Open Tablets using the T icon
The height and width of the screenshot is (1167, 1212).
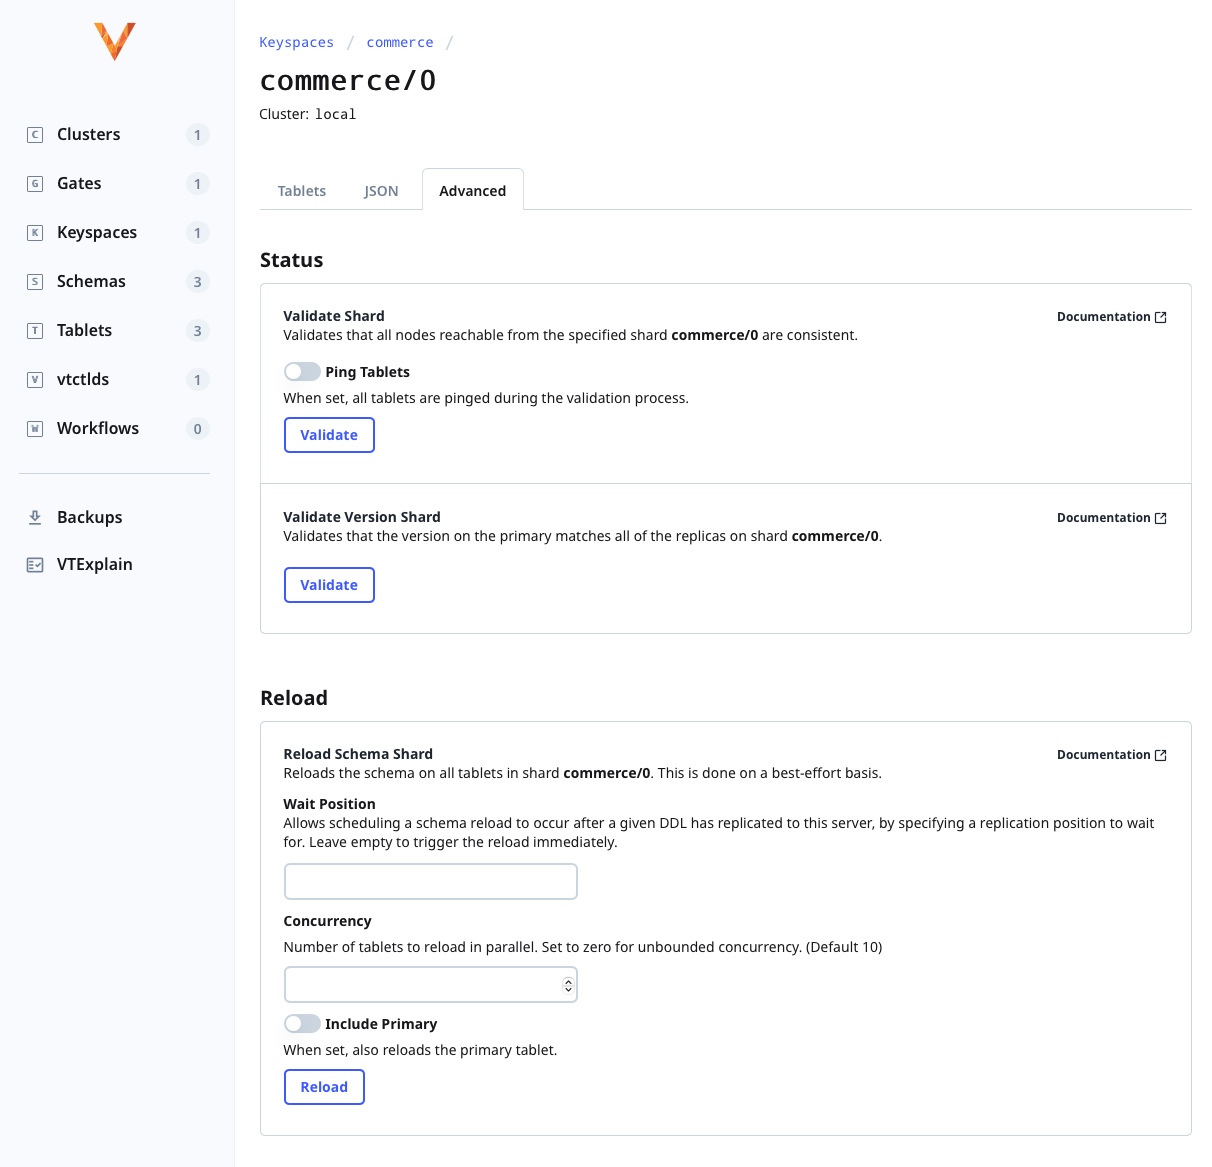[x=35, y=330]
